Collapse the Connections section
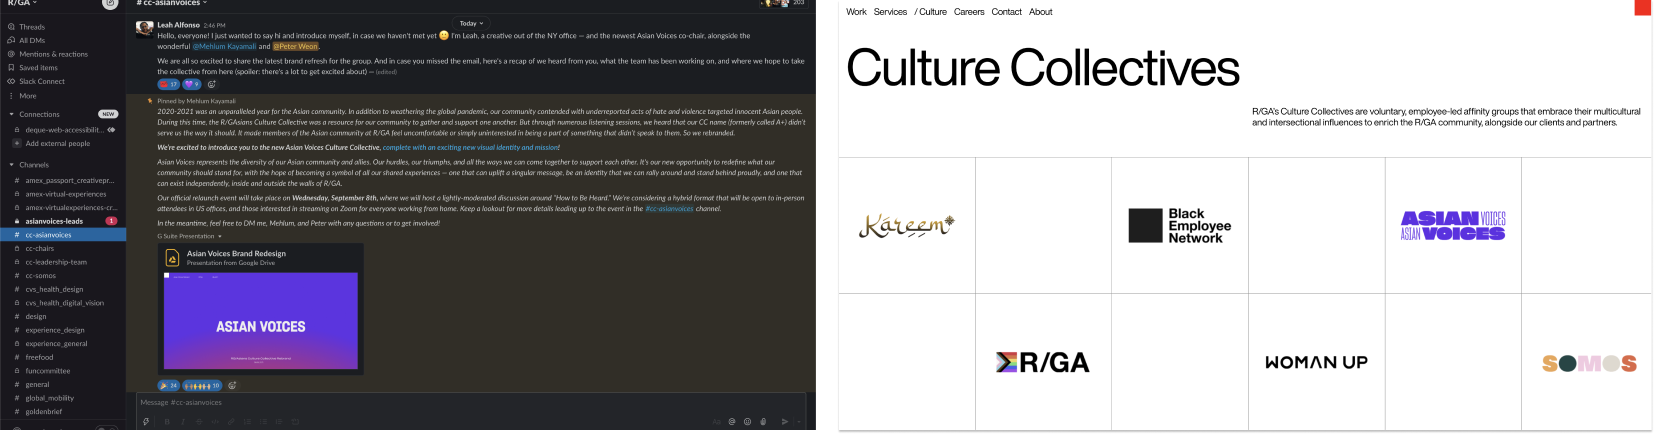The height and width of the screenshot is (434, 1654). tap(11, 114)
